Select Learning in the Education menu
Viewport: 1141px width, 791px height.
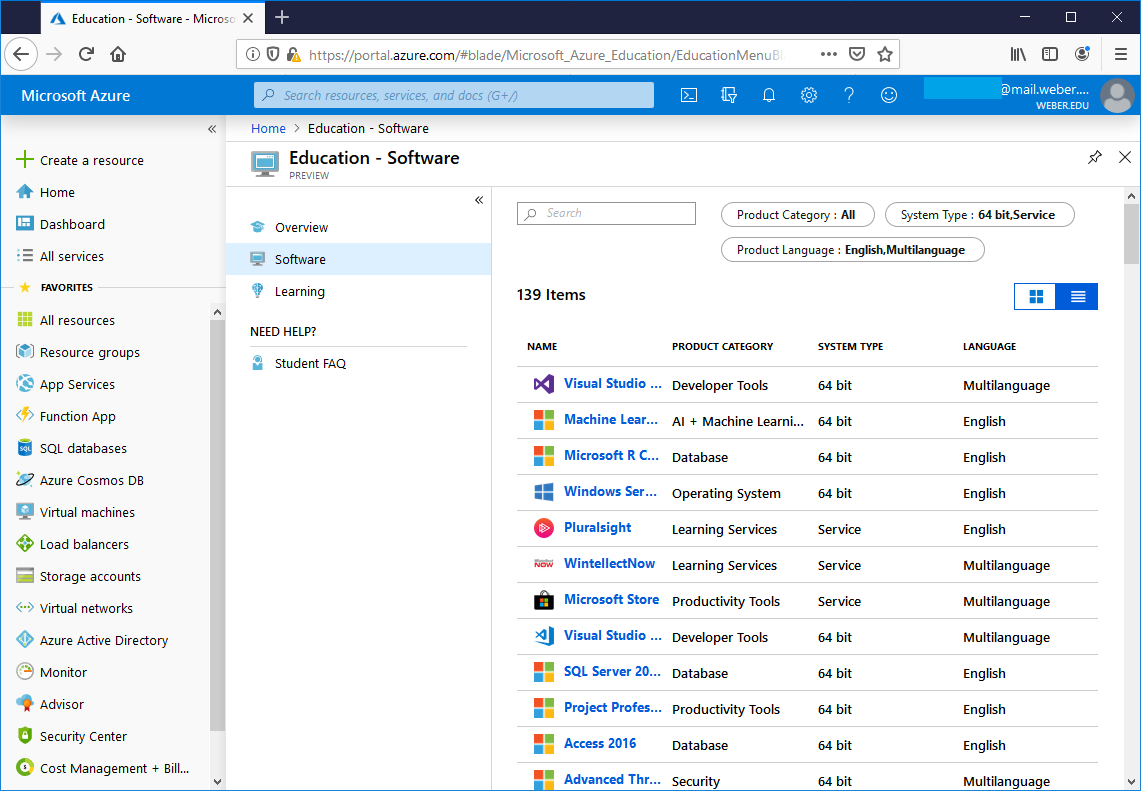299,291
